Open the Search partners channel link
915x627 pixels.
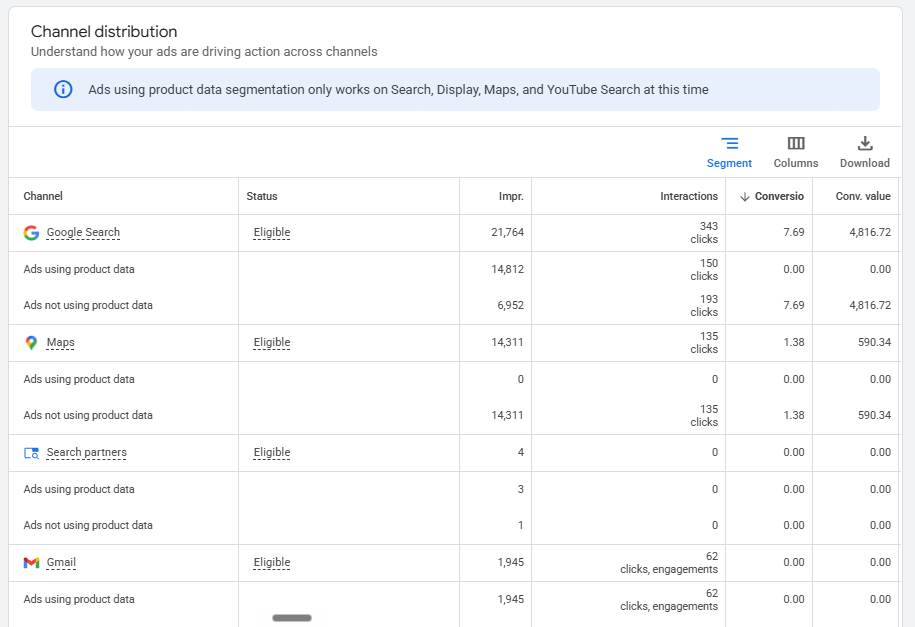pyautogui.click(x=86, y=452)
